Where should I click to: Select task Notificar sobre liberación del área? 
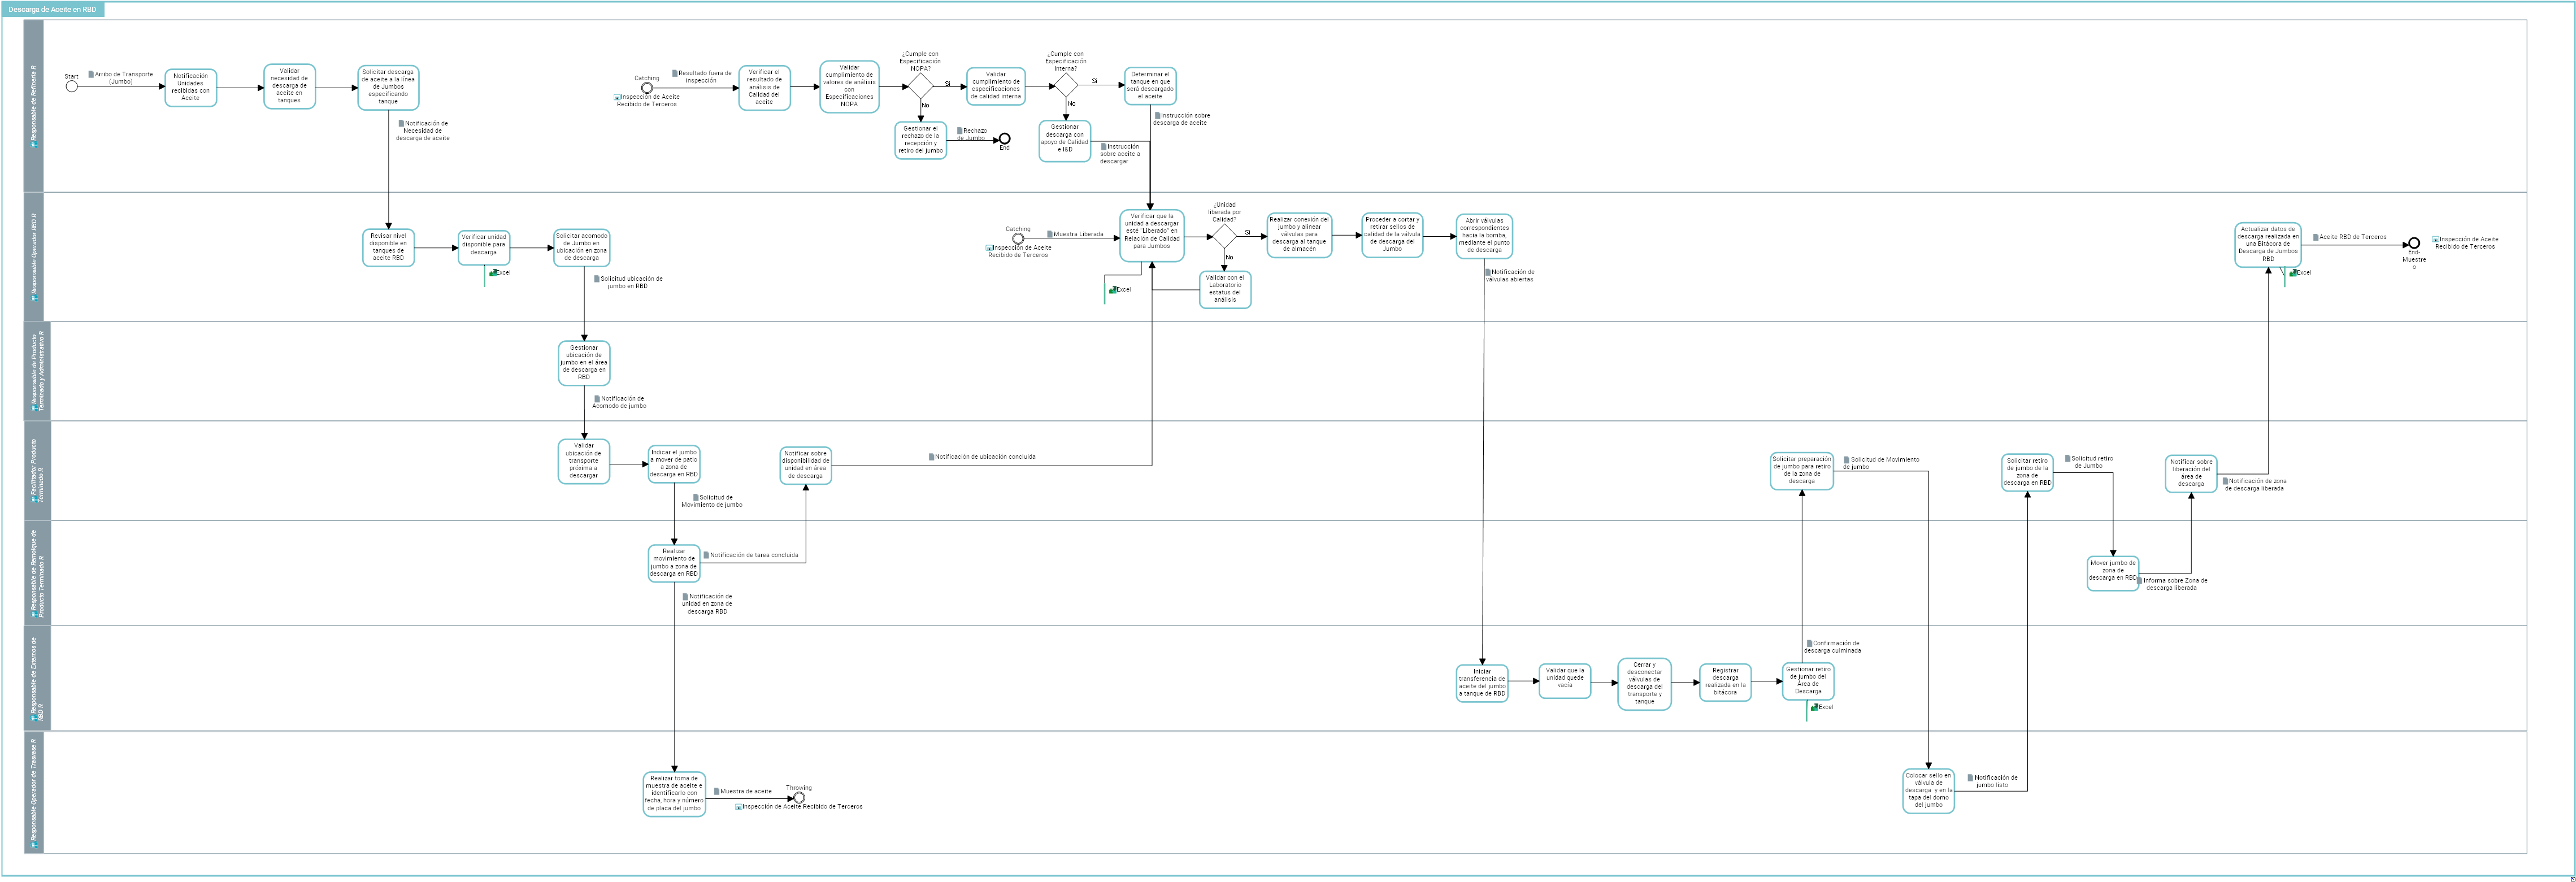click(2191, 474)
